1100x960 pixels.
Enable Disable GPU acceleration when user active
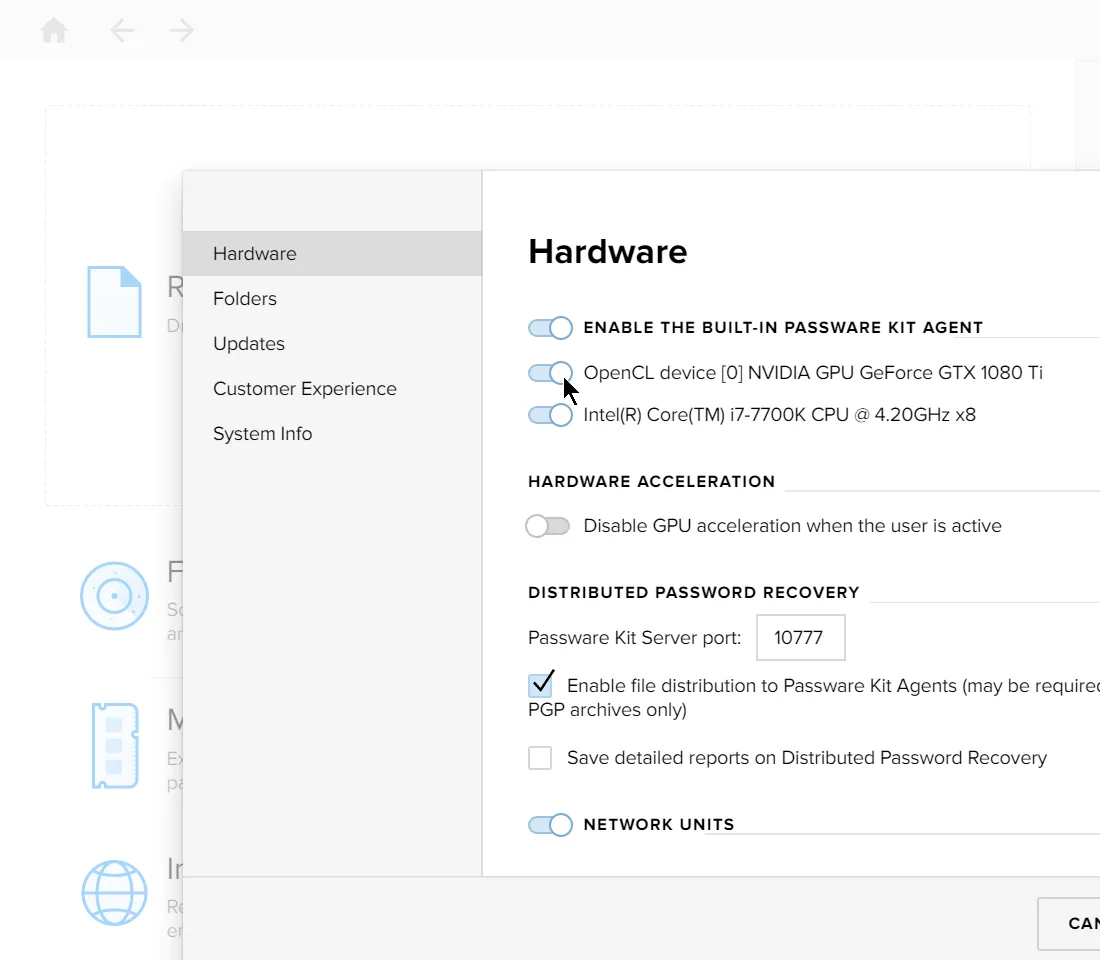tap(548, 526)
